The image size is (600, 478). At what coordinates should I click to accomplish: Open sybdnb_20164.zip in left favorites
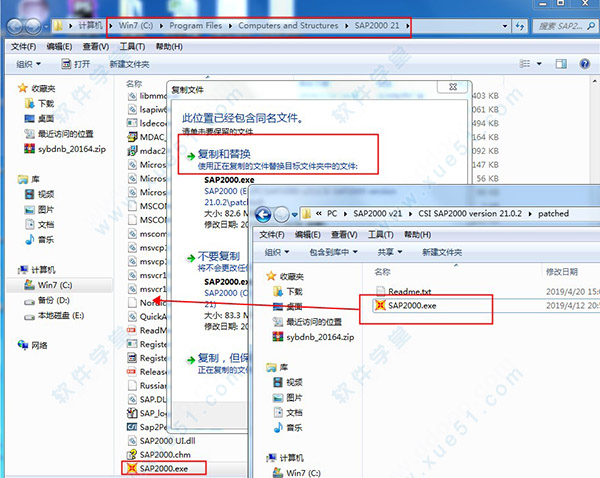(x=65, y=149)
